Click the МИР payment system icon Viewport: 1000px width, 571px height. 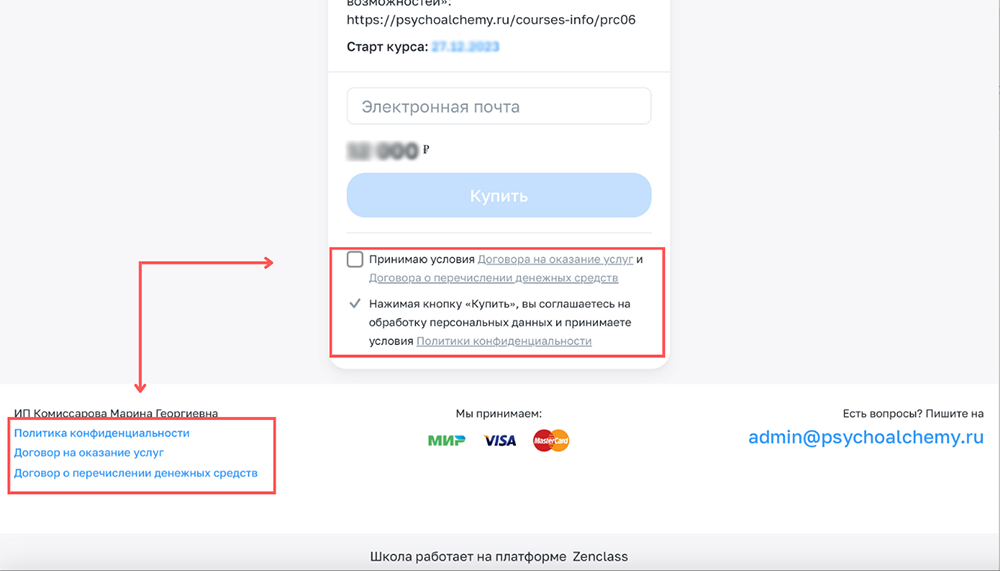[446, 440]
